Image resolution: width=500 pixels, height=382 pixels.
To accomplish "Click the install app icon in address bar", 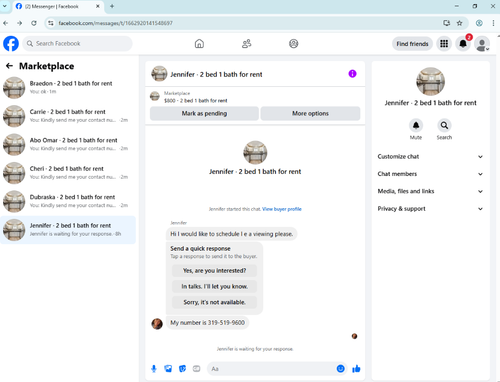I will pyautogui.click(x=447, y=23).
